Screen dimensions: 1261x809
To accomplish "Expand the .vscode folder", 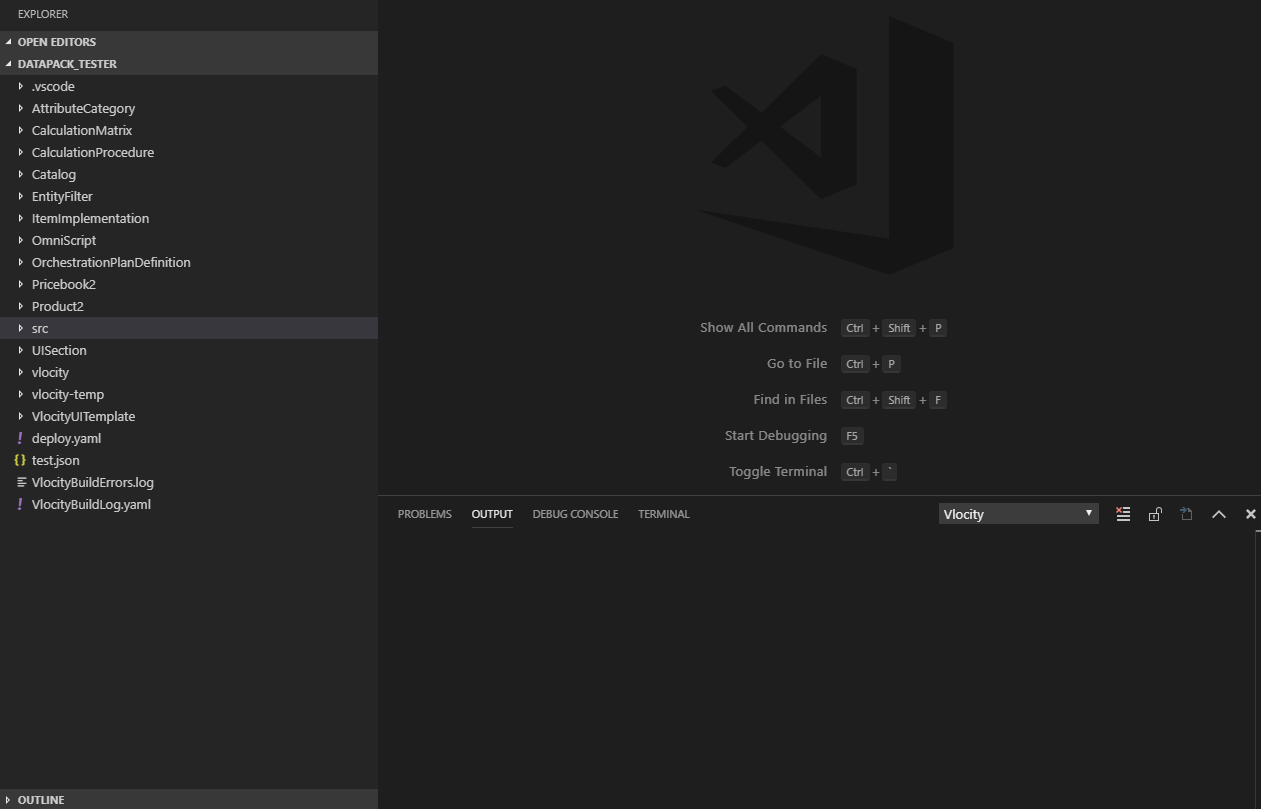I will pyautogui.click(x=189, y=86).
